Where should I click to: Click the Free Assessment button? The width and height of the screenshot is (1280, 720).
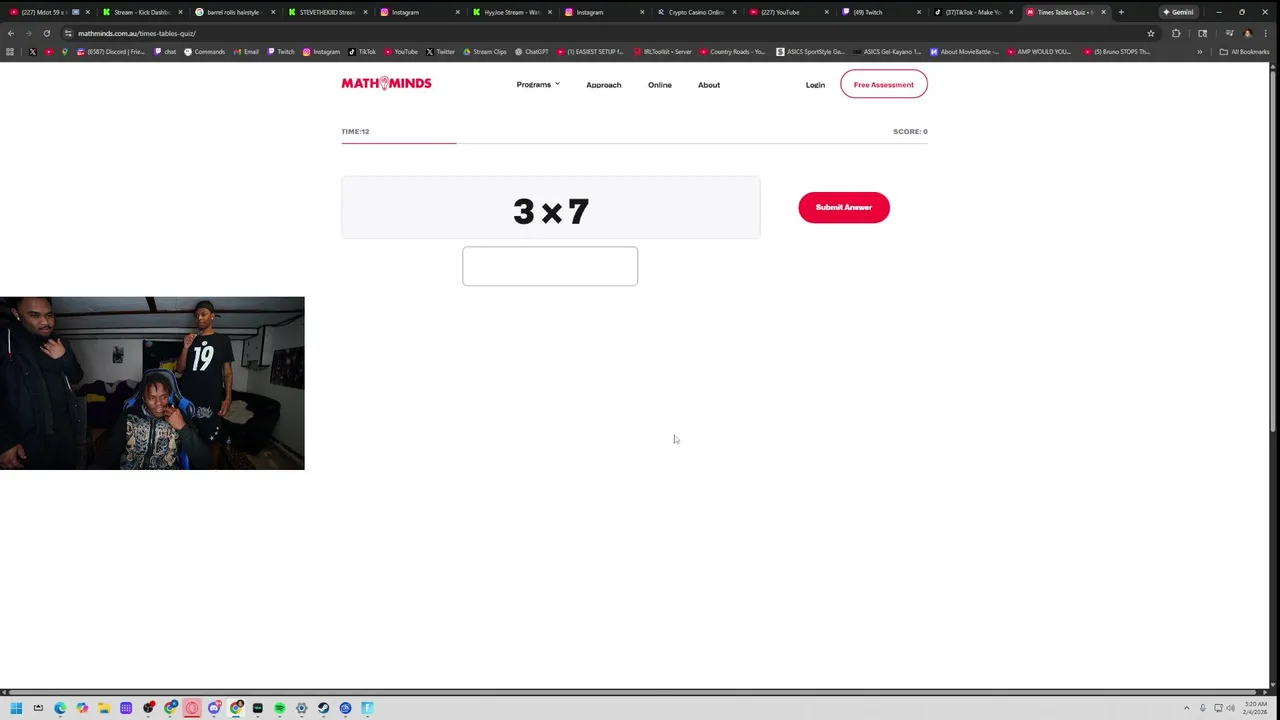(884, 84)
